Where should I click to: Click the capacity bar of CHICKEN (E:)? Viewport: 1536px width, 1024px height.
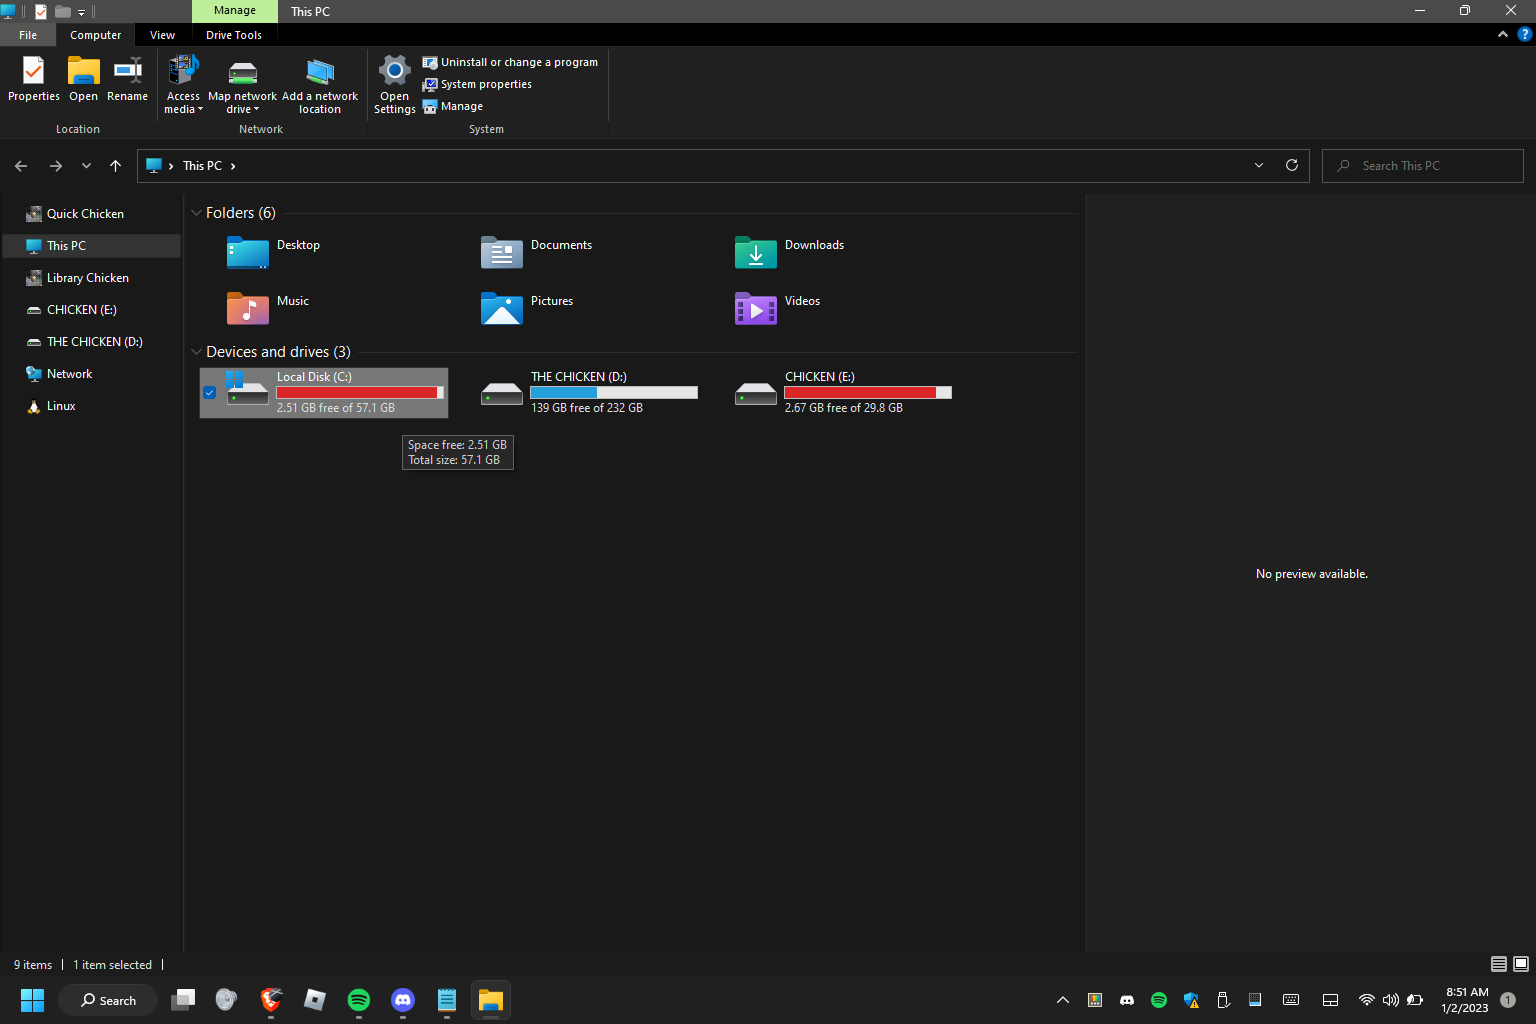[x=867, y=392]
